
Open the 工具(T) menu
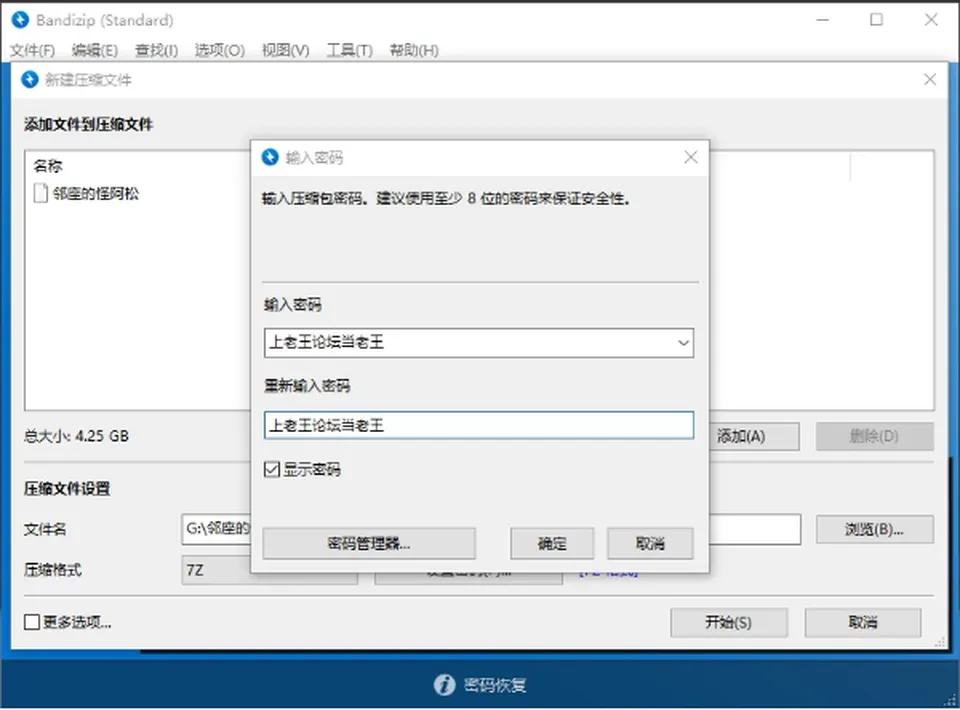click(x=350, y=50)
